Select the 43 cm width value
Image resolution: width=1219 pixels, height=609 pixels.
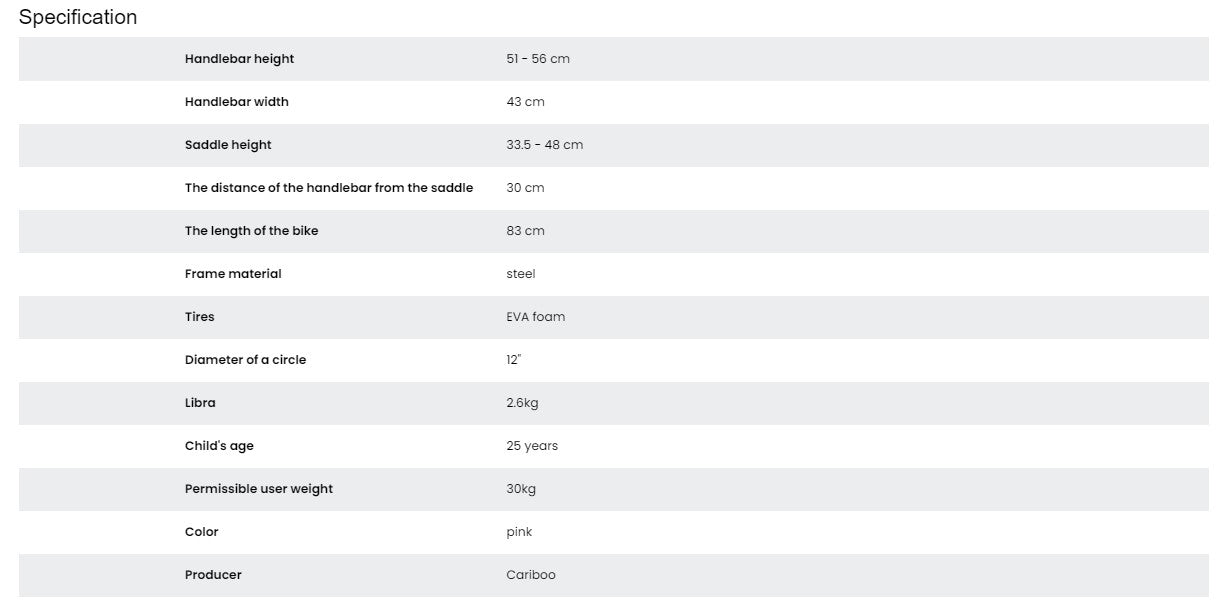525,102
